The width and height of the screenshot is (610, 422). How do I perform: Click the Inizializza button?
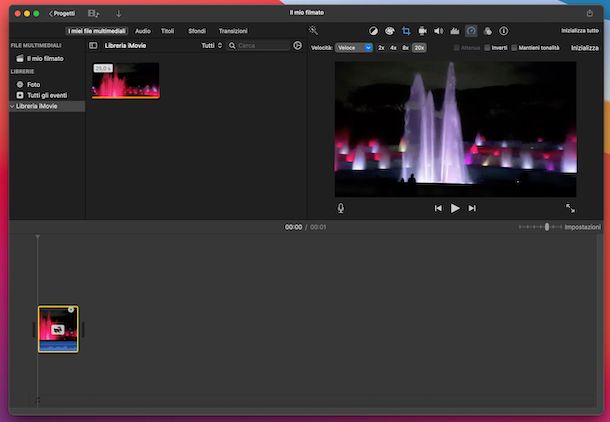585,48
